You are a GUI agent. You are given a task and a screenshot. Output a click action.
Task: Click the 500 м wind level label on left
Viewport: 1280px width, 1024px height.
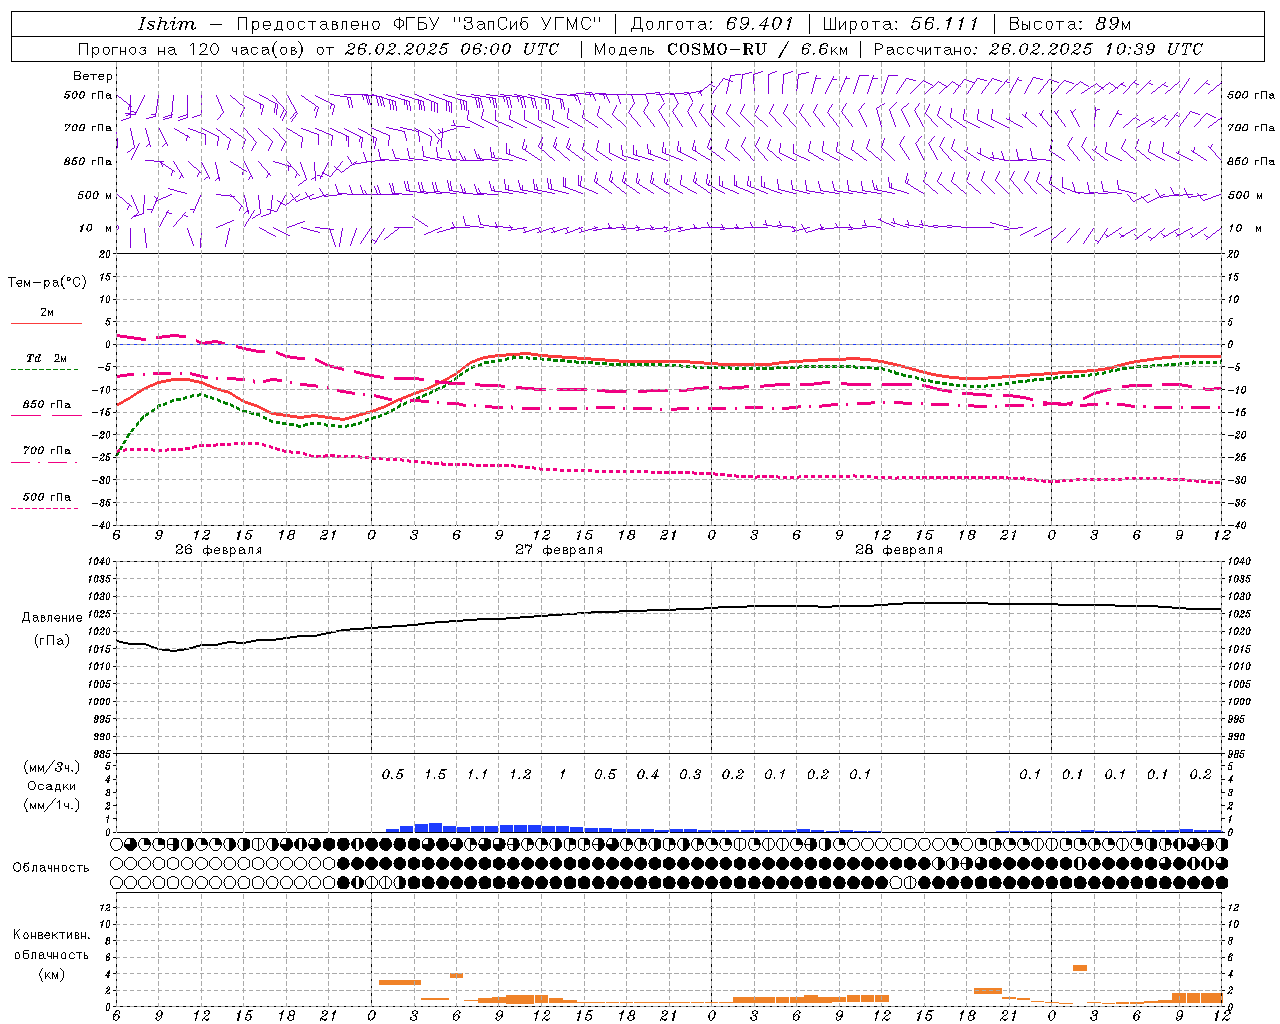(95, 195)
